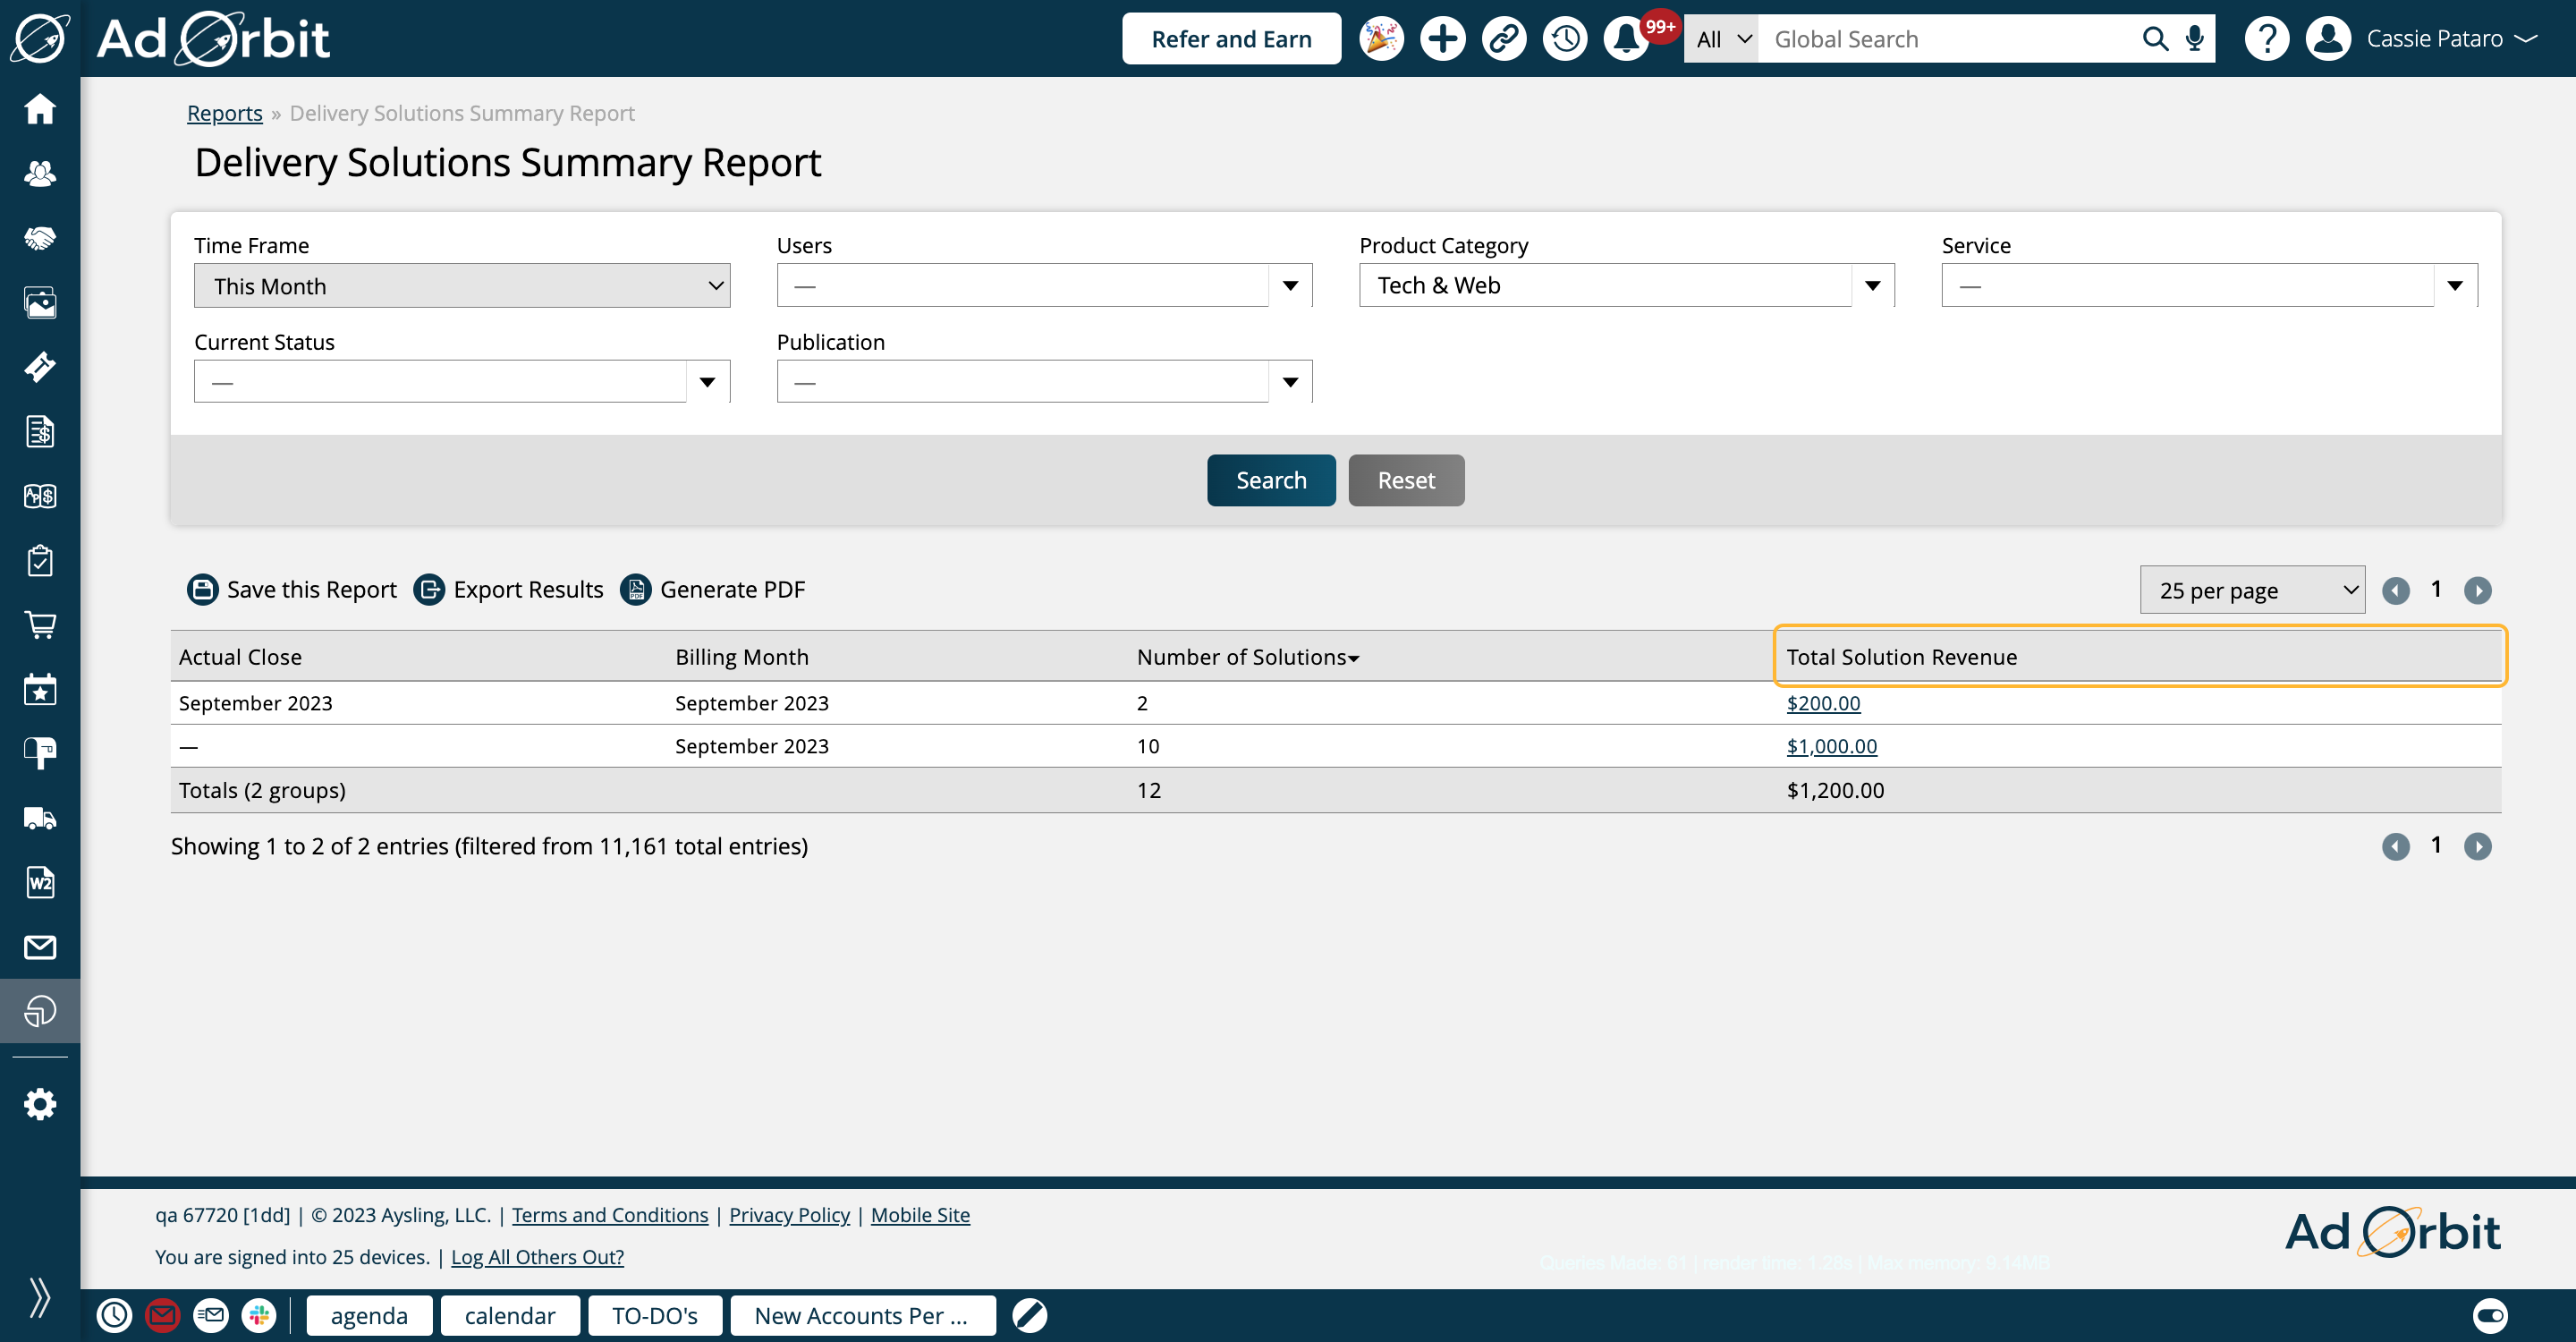Click the agenda tab in taskbar
Viewport: 2576px width, 1342px height.
[x=368, y=1315]
